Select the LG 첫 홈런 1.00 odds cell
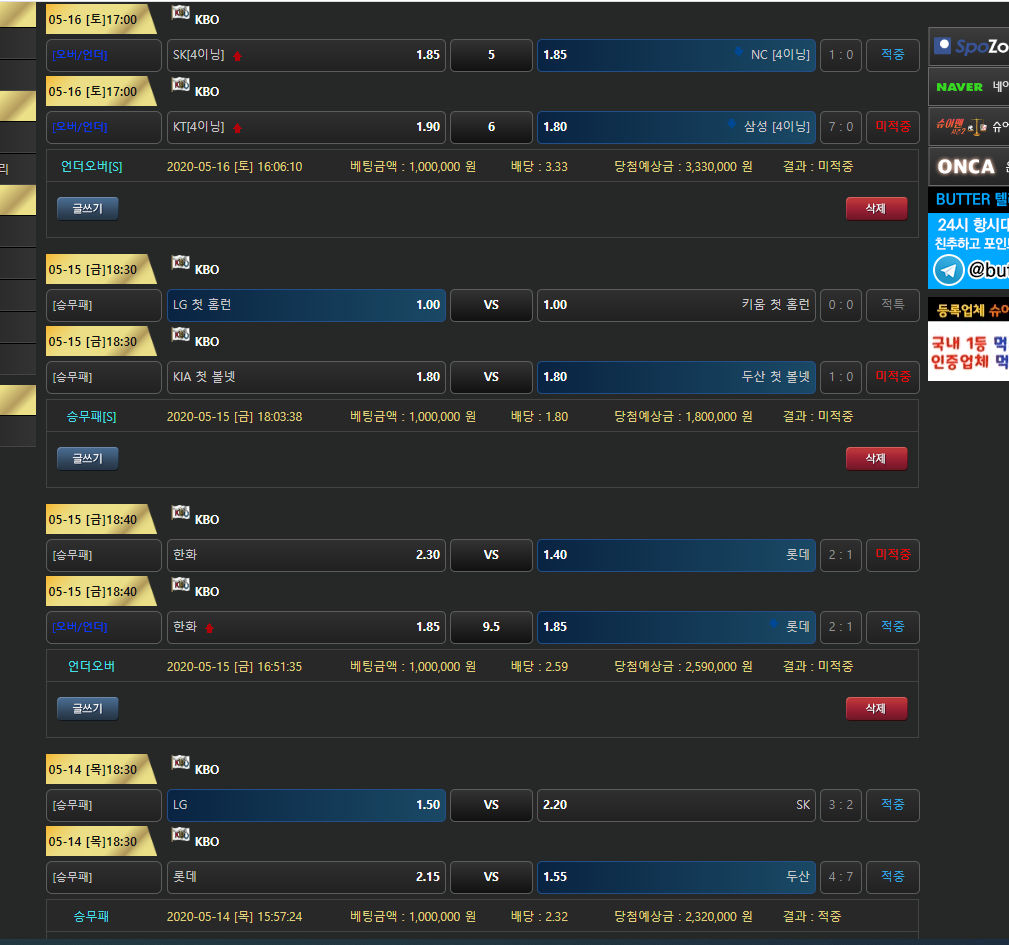1009x945 pixels. coord(306,305)
